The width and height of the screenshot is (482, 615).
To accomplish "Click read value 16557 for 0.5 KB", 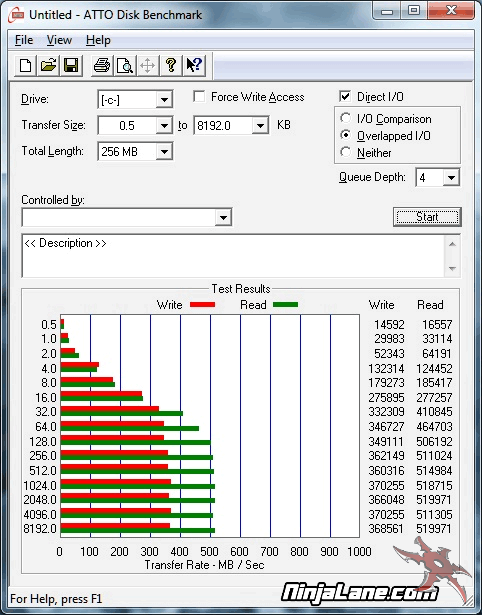I will pos(437,325).
